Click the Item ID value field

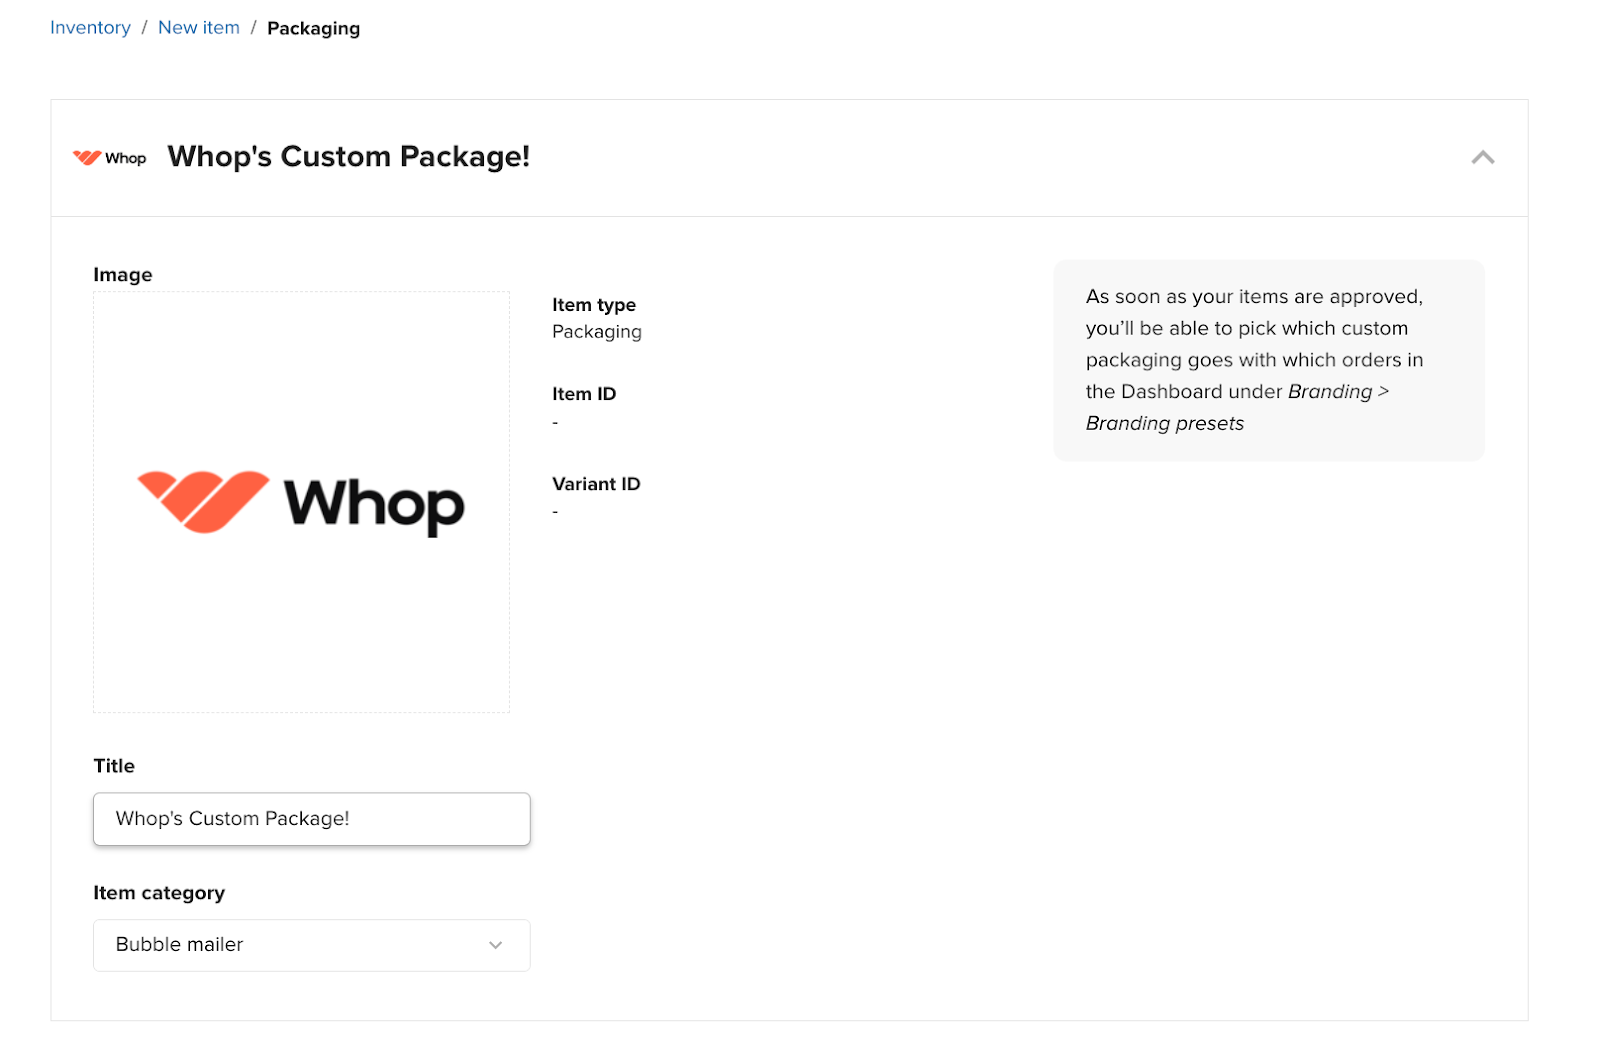556,421
